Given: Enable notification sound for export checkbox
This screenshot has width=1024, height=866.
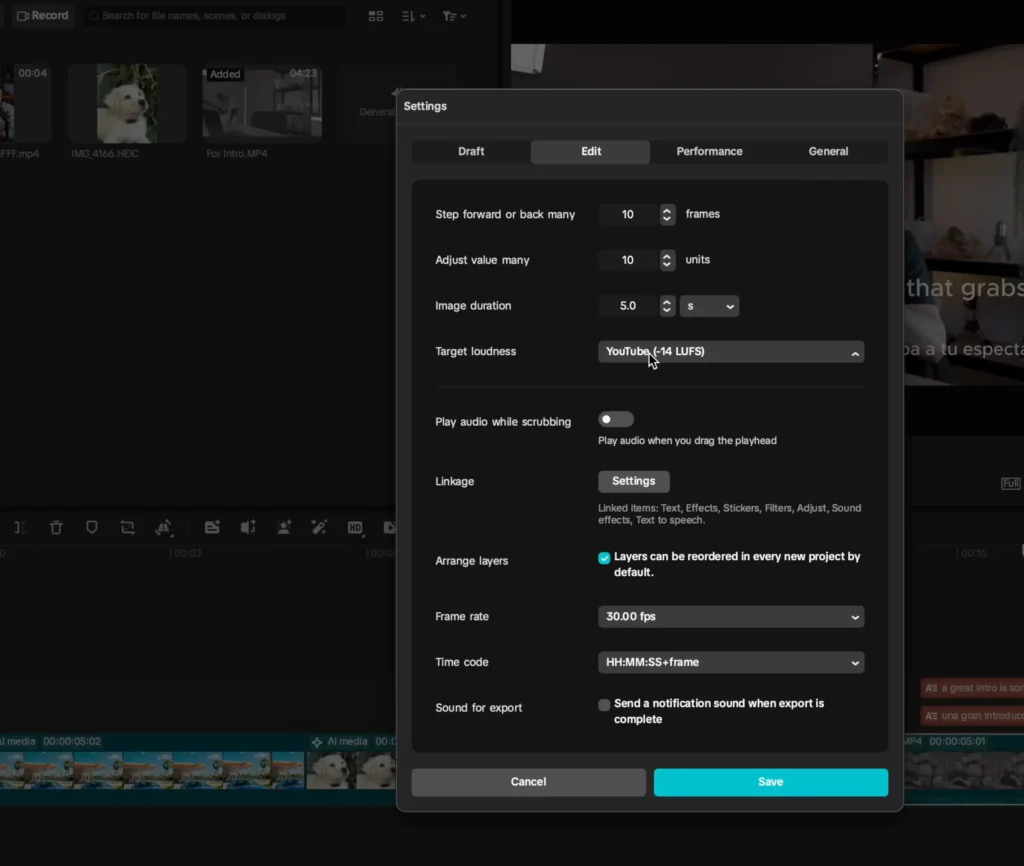Looking at the screenshot, I should (x=604, y=705).
